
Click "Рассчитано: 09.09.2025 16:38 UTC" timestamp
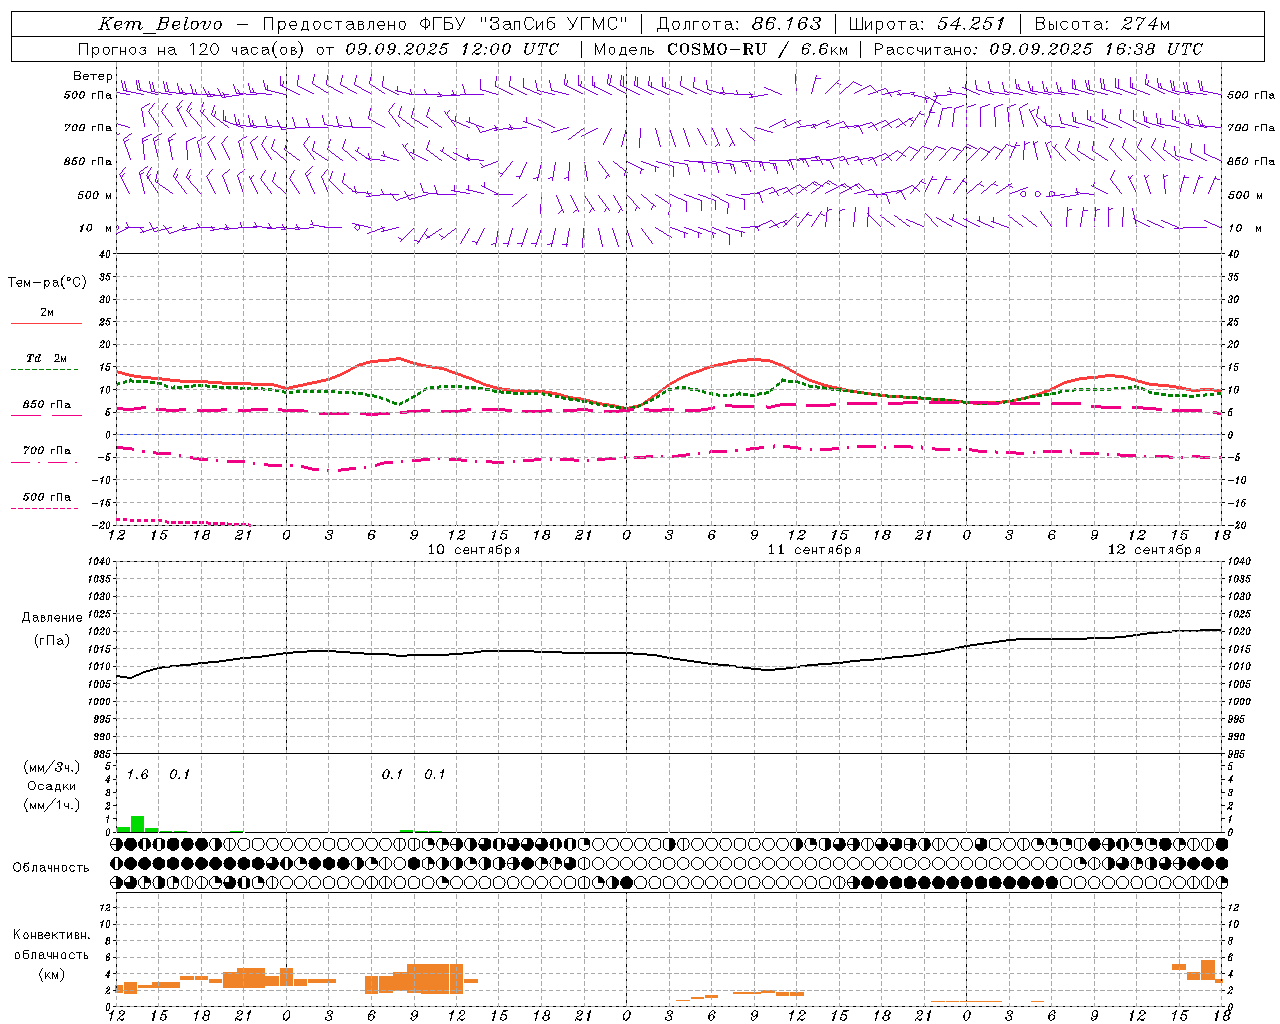point(1038,49)
